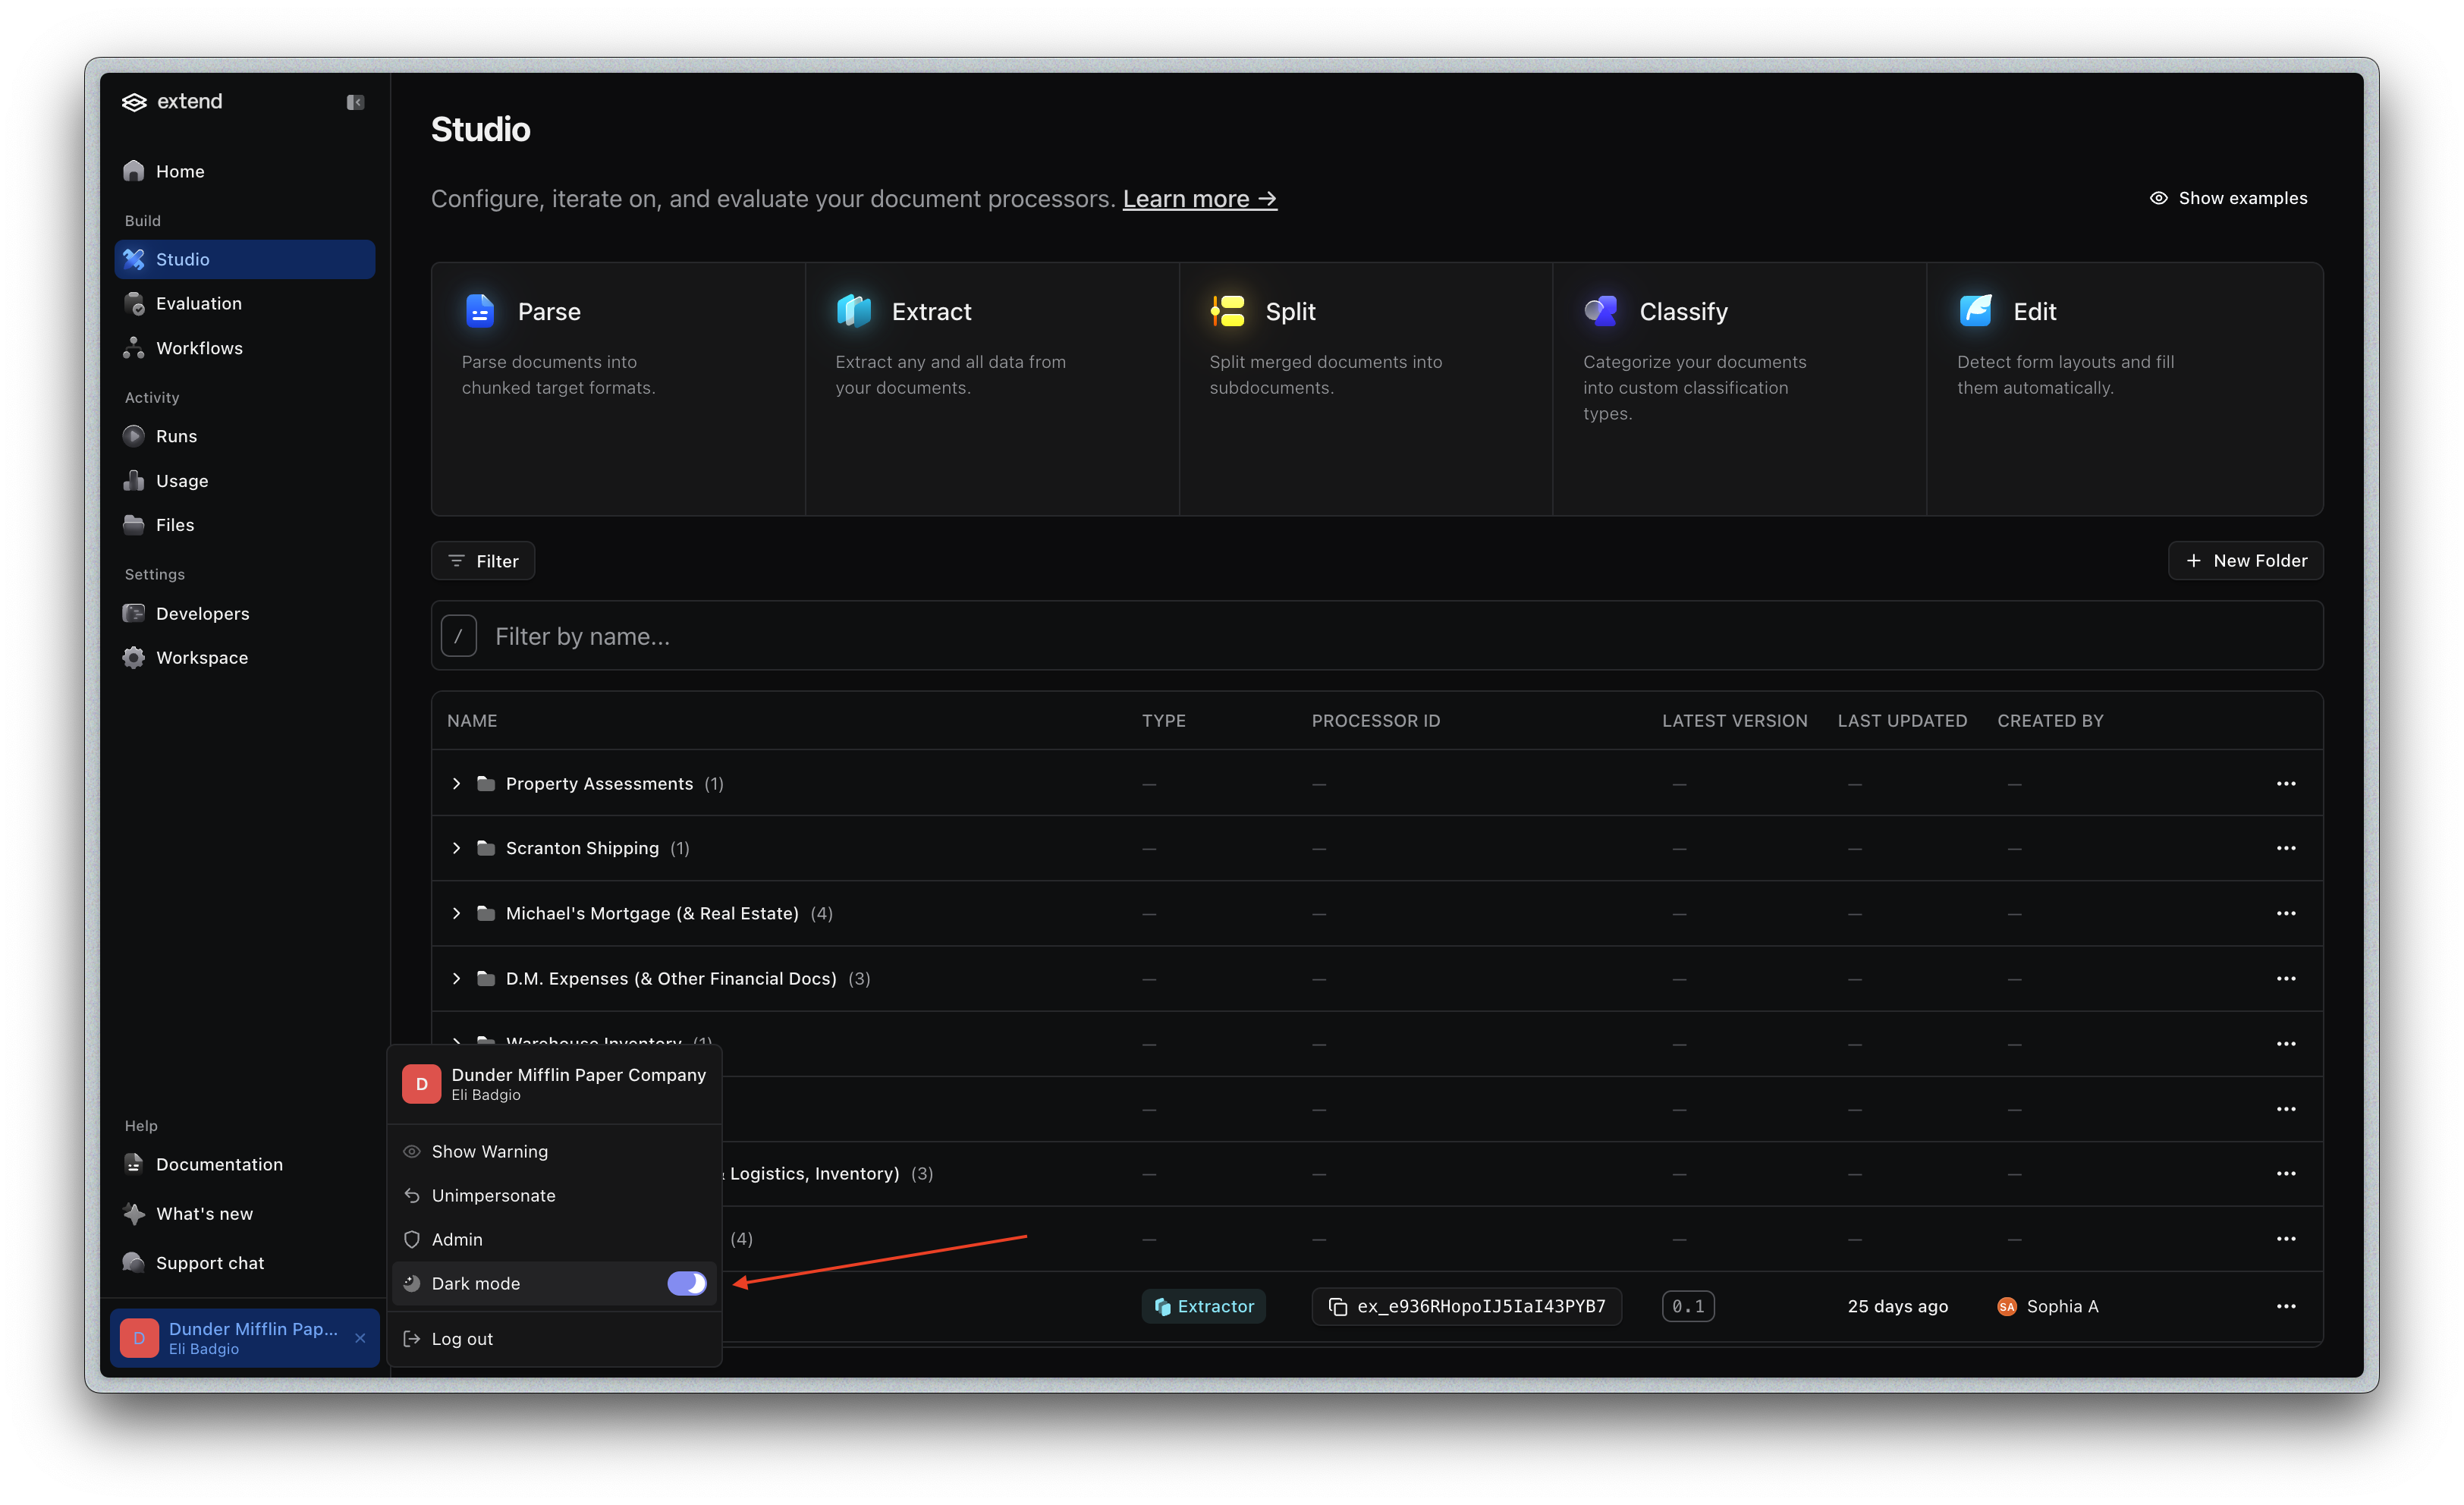Open Home from the sidebar
2464x1505 pixels.
[245, 171]
